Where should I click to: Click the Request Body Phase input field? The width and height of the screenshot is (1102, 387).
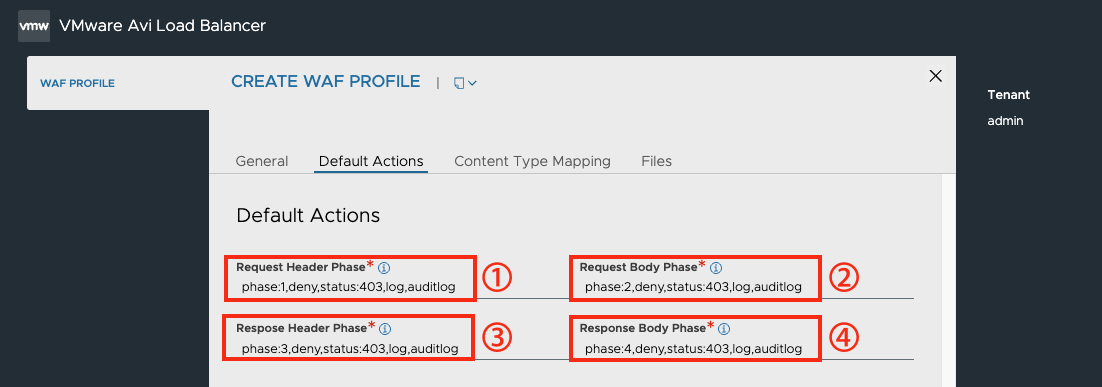coord(746,287)
